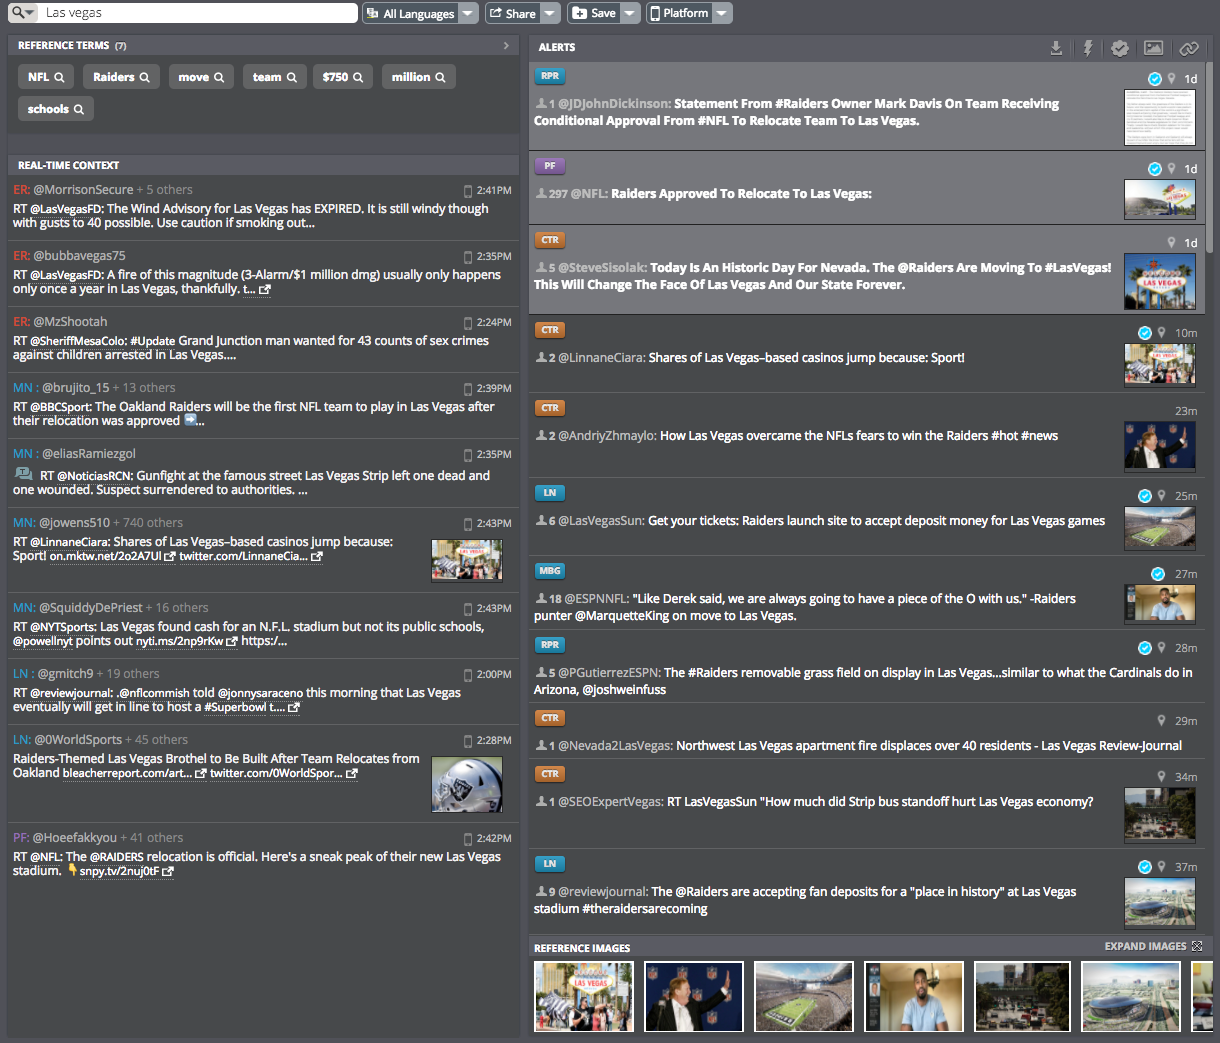Click verified badge on LinnaneCiara alert
This screenshot has height=1043, width=1220.
(x=1145, y=333)
